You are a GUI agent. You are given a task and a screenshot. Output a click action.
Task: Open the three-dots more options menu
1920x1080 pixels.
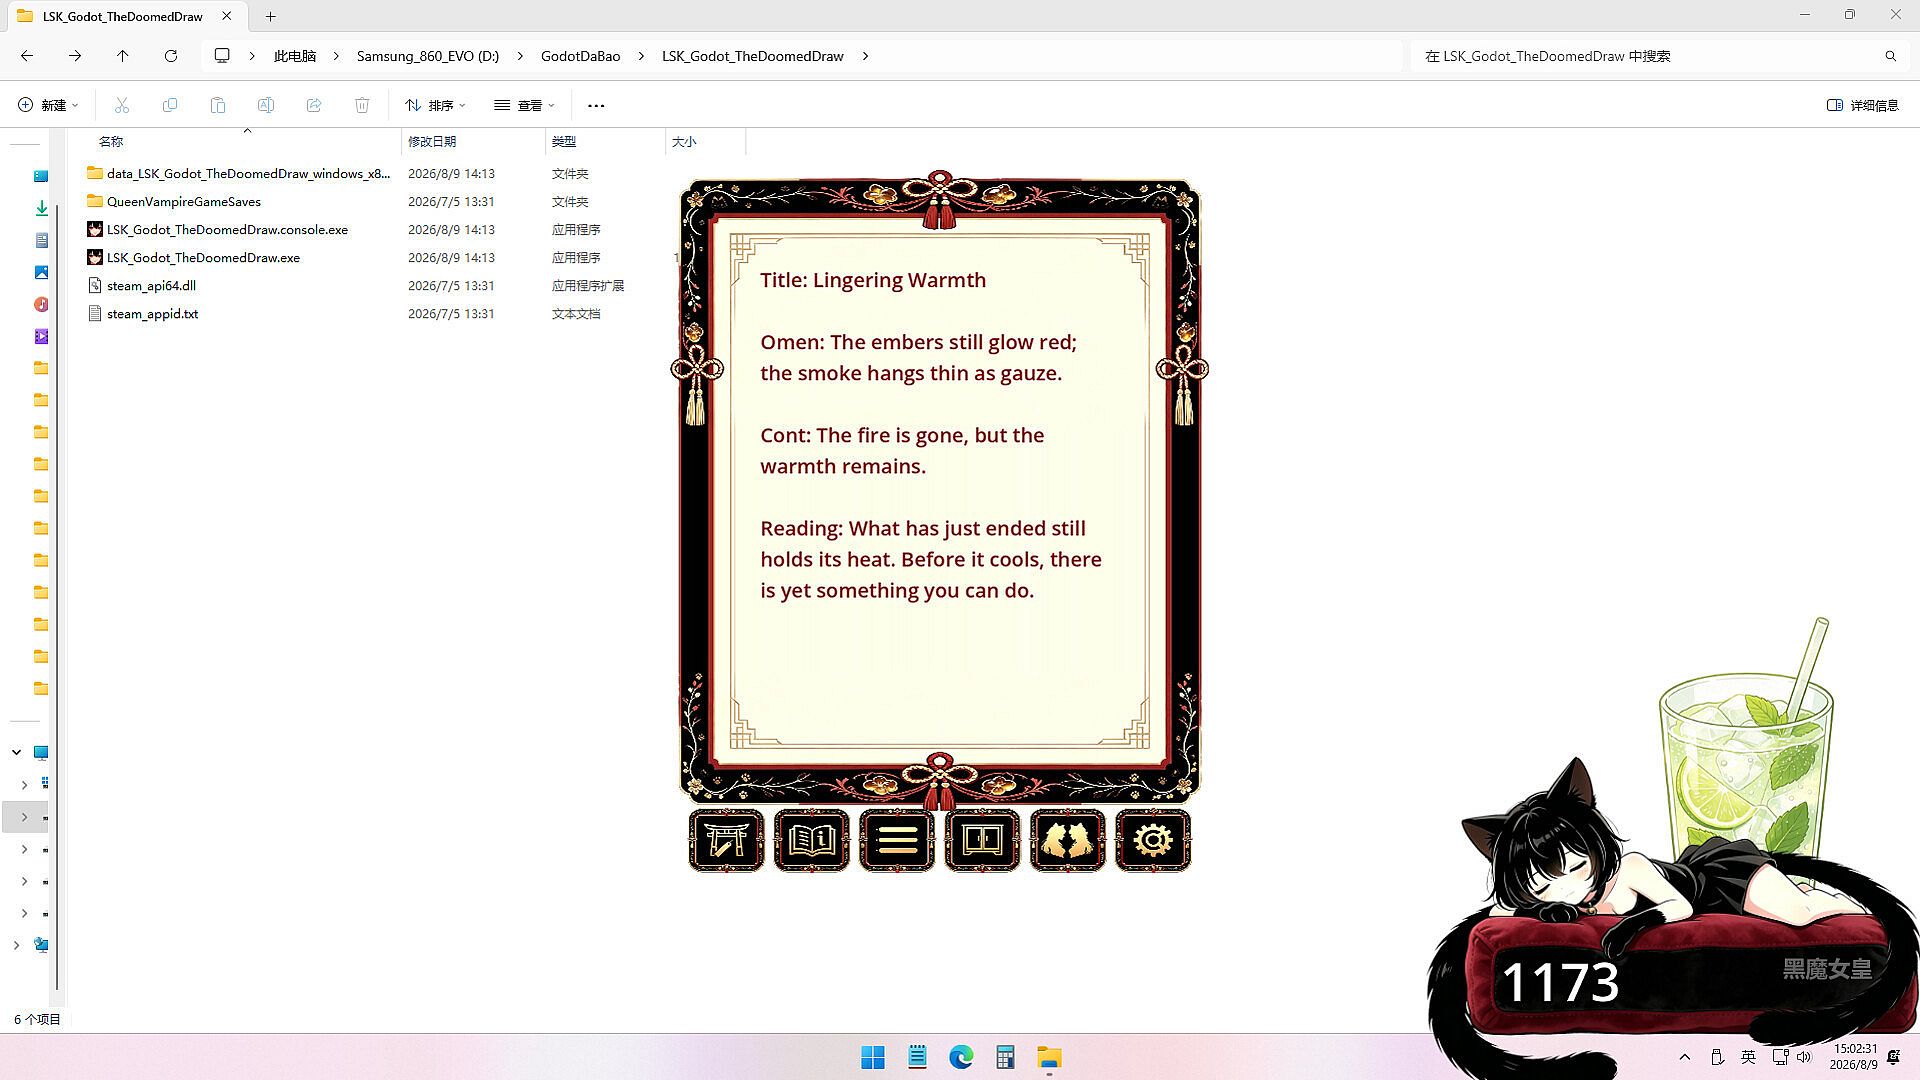click(596, 105)
